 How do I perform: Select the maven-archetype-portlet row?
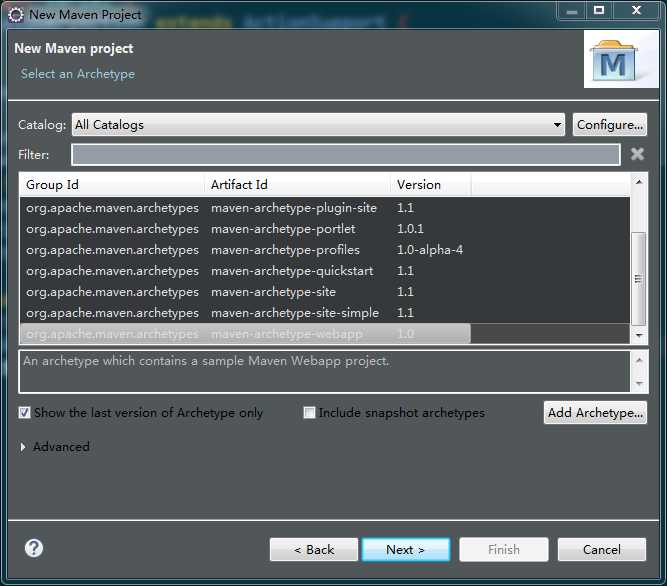[325, 229]
